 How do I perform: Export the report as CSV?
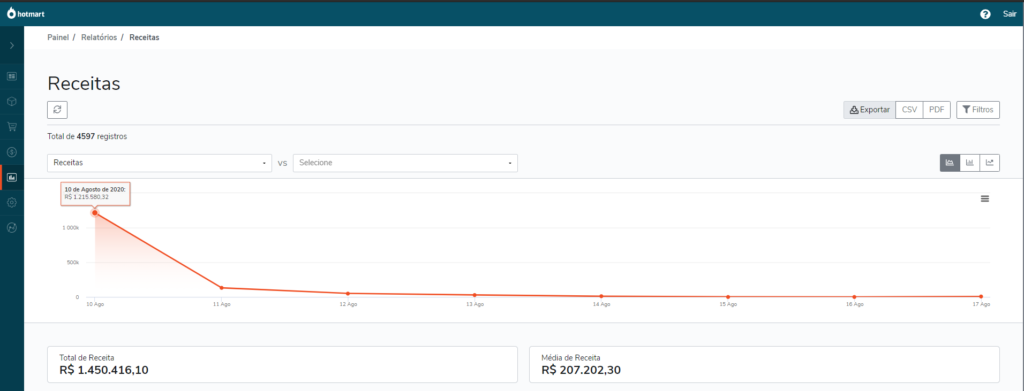click(x=909, y=110)
